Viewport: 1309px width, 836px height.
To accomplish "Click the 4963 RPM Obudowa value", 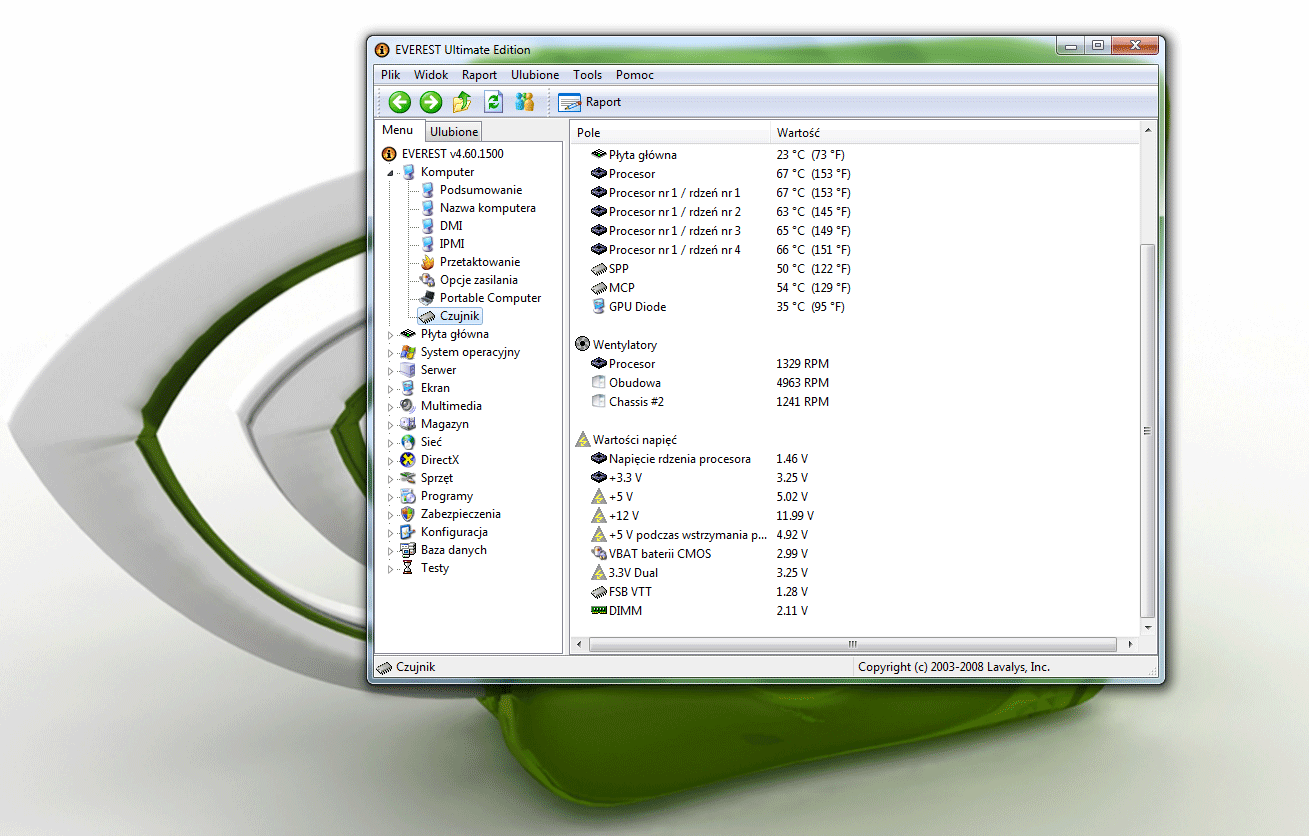I will click(802, 383).
